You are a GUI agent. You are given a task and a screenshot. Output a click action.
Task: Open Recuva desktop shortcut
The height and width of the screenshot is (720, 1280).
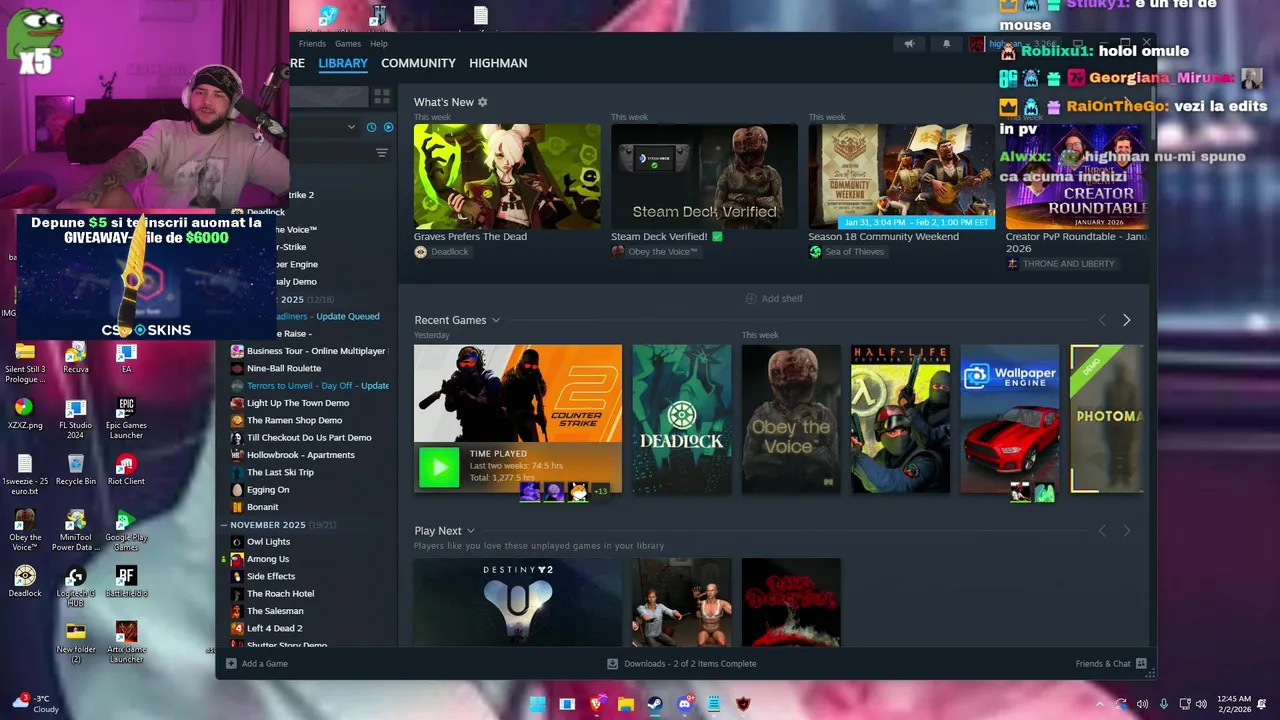[75, 357]
